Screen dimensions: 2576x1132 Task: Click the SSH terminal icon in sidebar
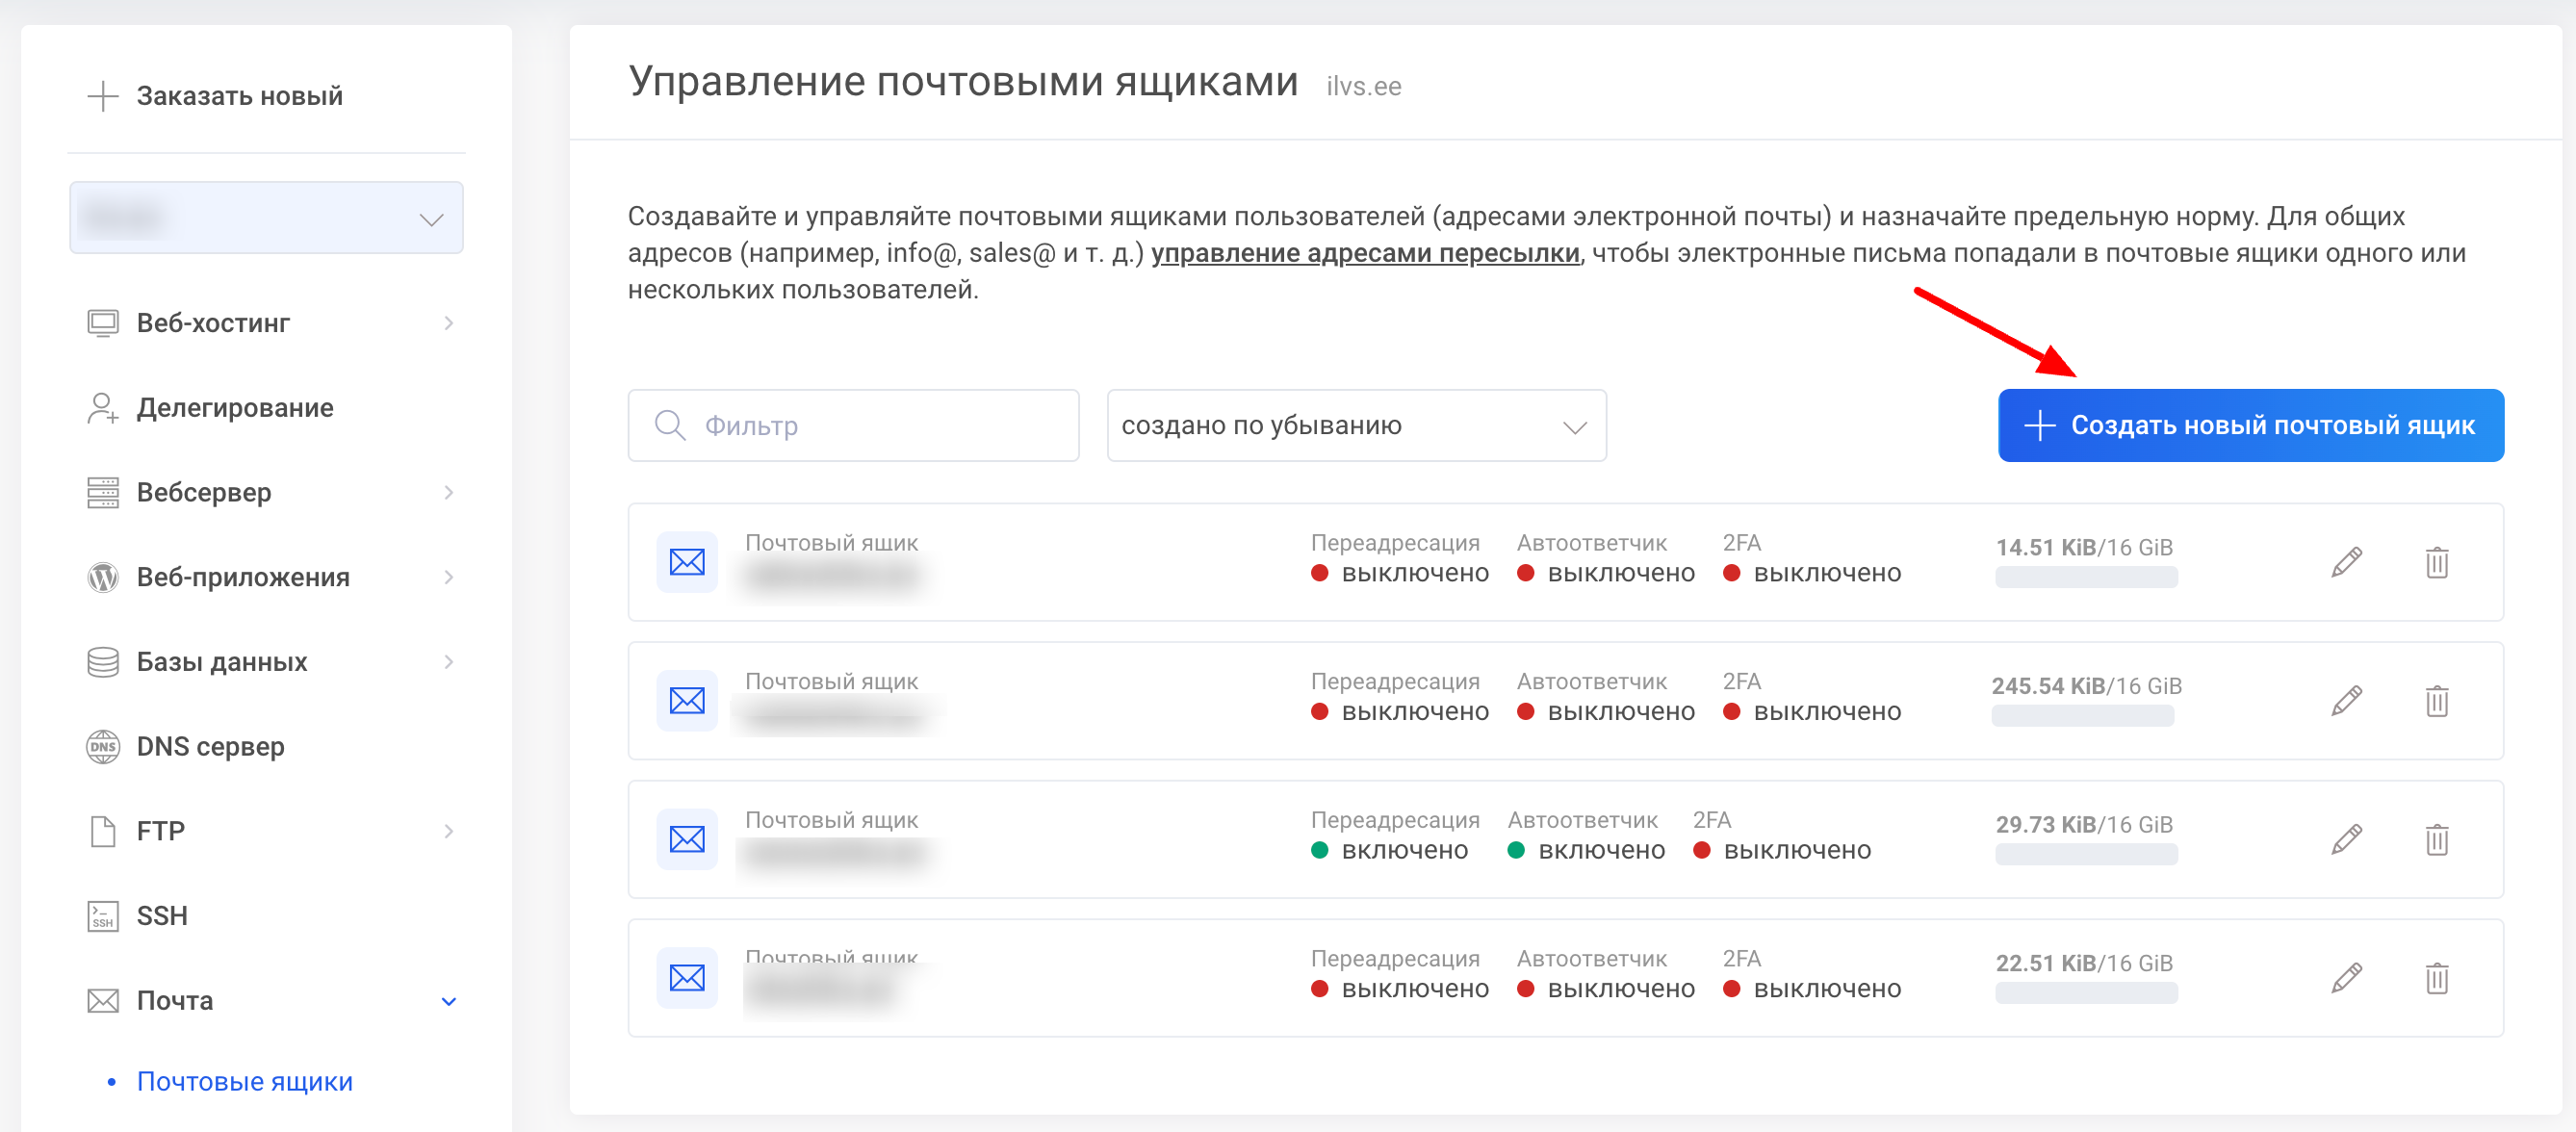103,916
